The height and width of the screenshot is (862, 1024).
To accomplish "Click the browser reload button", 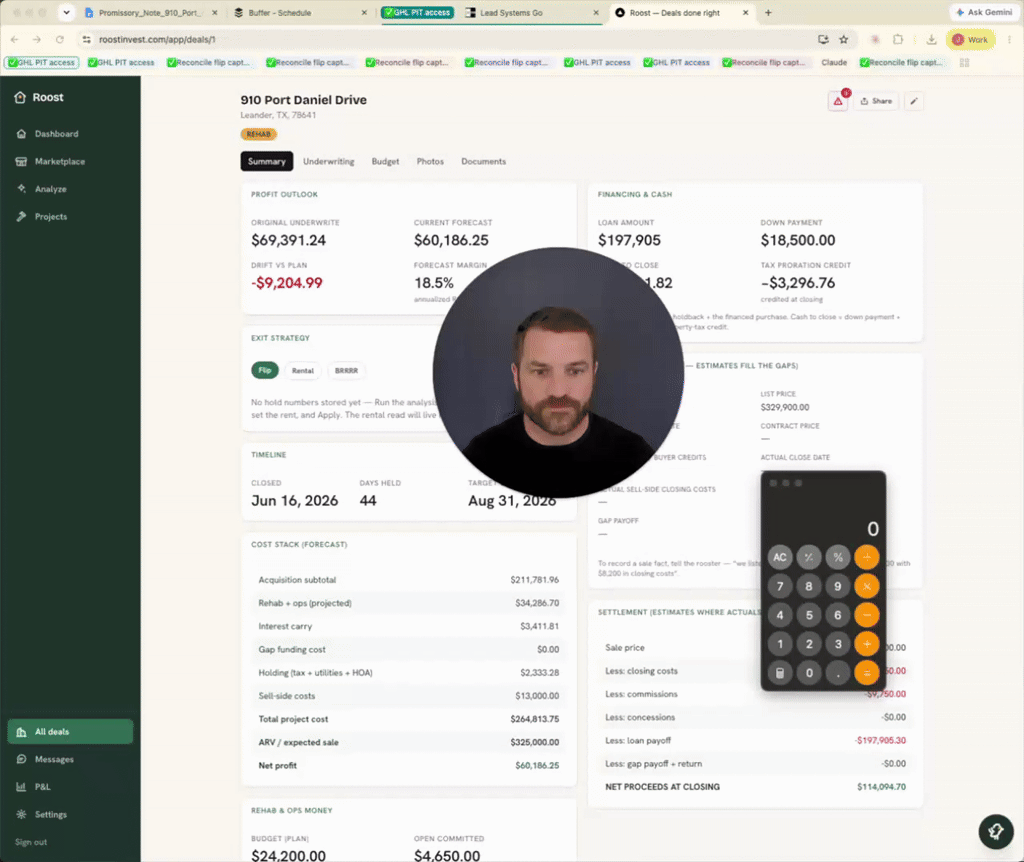I will pyautogui.click(x=59, y=39).
